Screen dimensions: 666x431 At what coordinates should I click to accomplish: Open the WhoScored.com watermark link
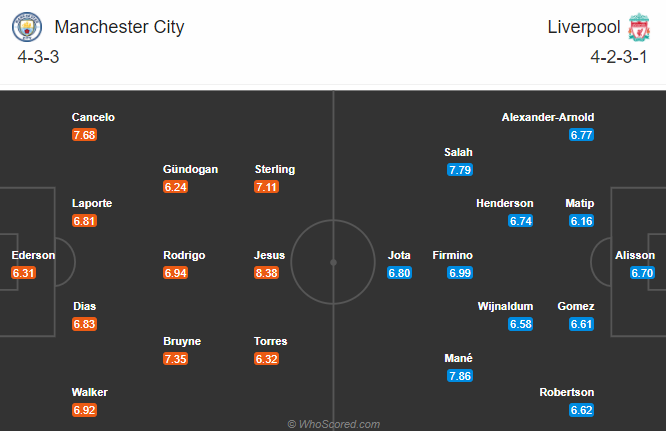(333, 424)
